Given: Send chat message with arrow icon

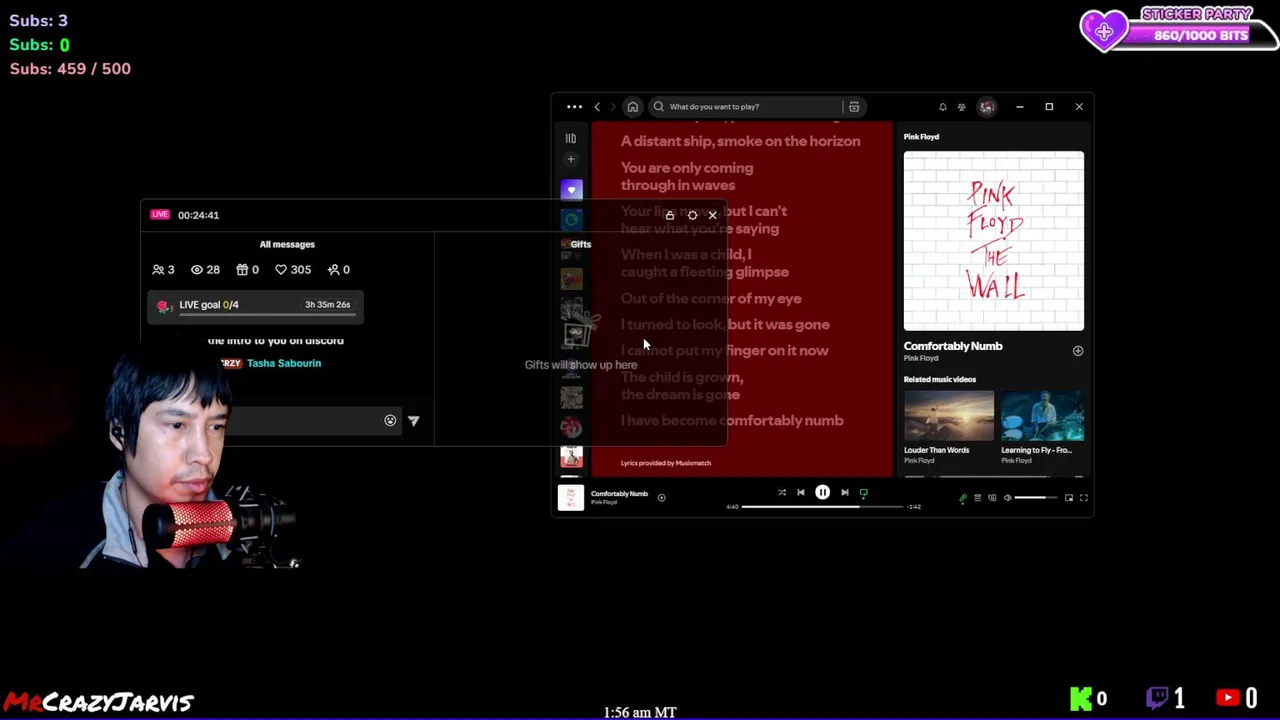Looking at the screenshot, I should (414, 421).
